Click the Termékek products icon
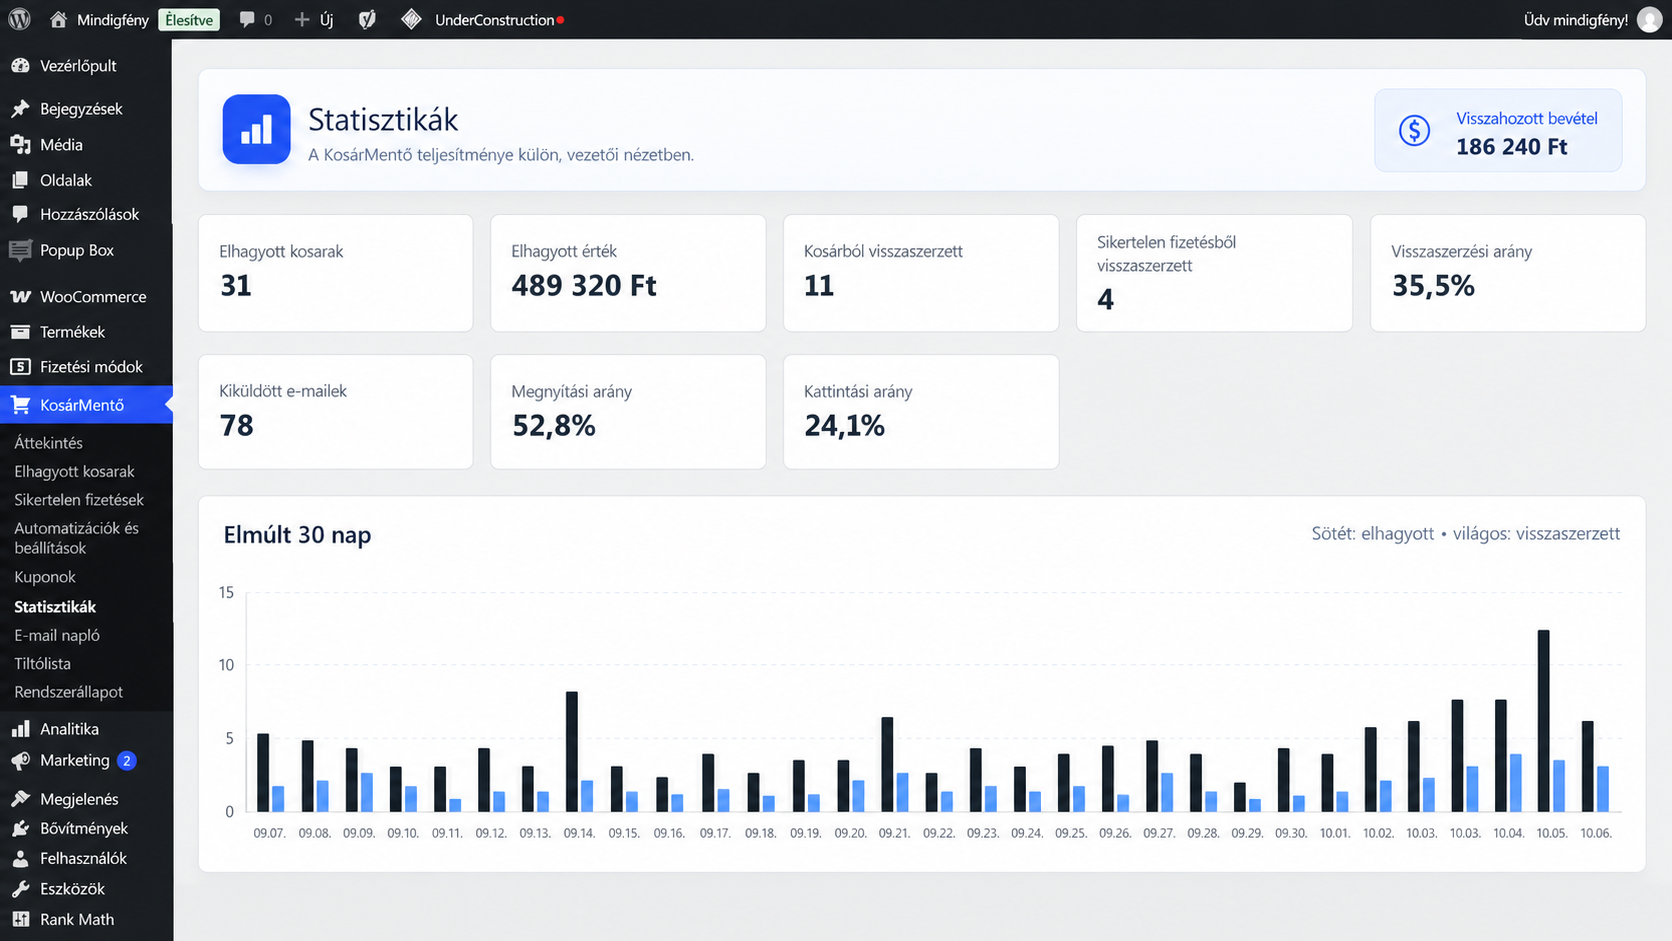The width and height of the screenshot is (1672, 941). click(x=20, y=332)
